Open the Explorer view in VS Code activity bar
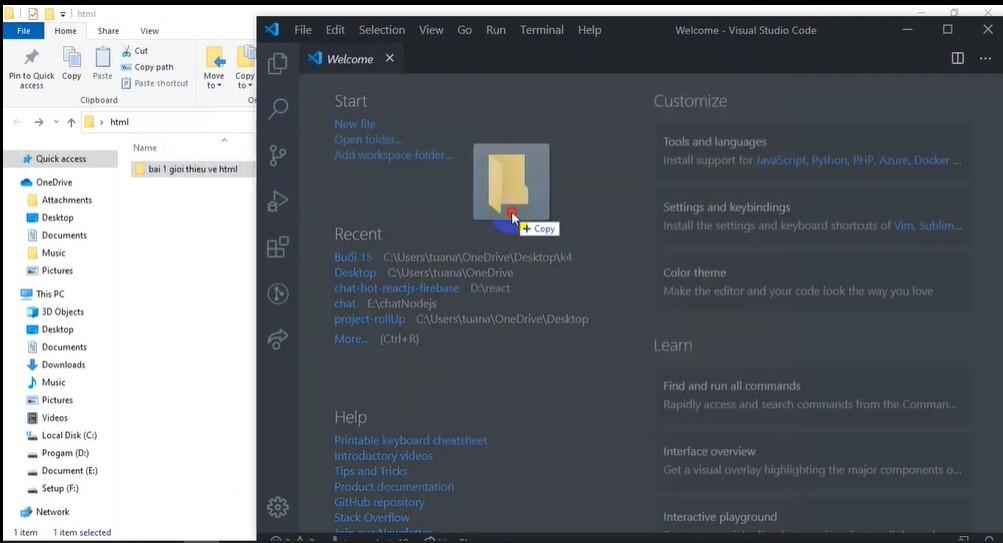This screenshot has width=1003, height=543. point(278,63)
